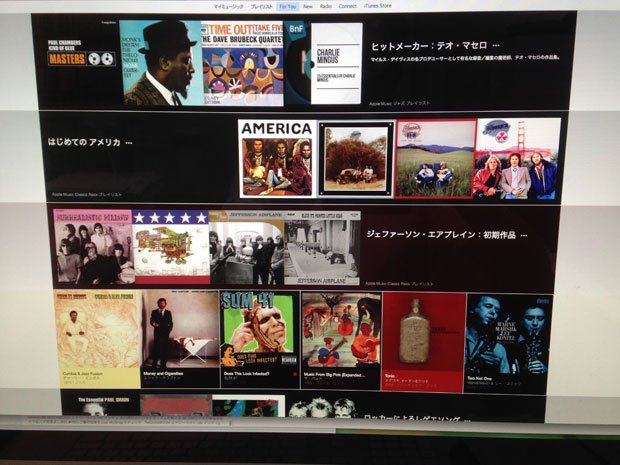
Task: Open the Radio tab
Action: point(326,6)
